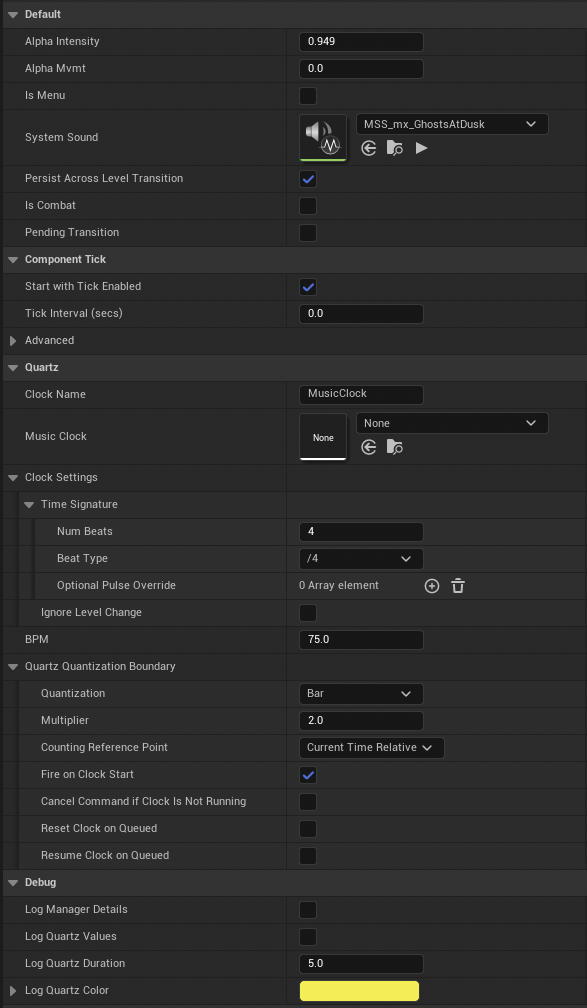Collapse the Component Tick section
Screen dimensions: 587x1008
(13, 260)
